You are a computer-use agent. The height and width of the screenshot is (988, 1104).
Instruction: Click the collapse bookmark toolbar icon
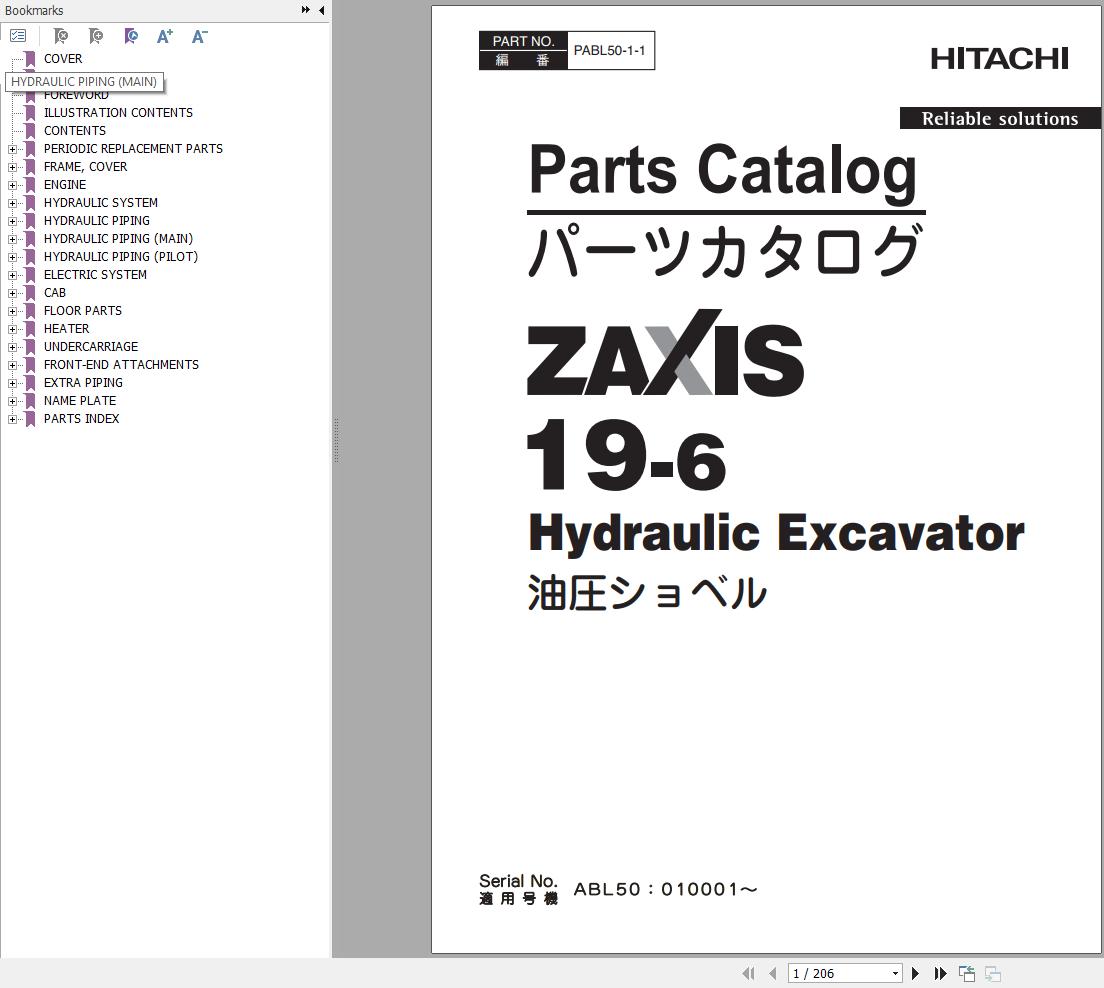[x=61, y=36]
